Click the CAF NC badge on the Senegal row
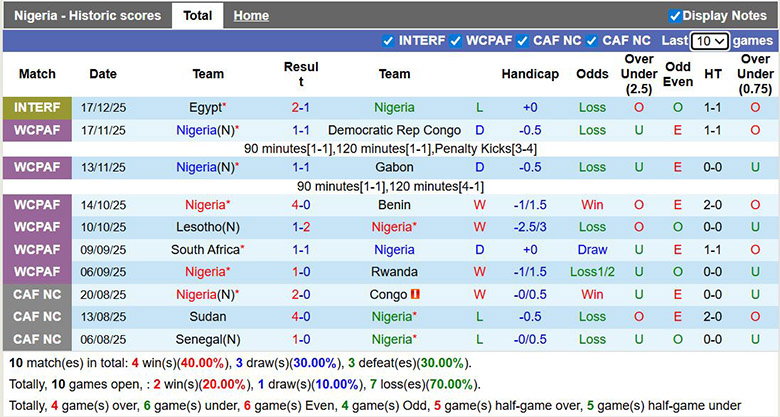The image size is (780, 417). (x=37, y=339)
